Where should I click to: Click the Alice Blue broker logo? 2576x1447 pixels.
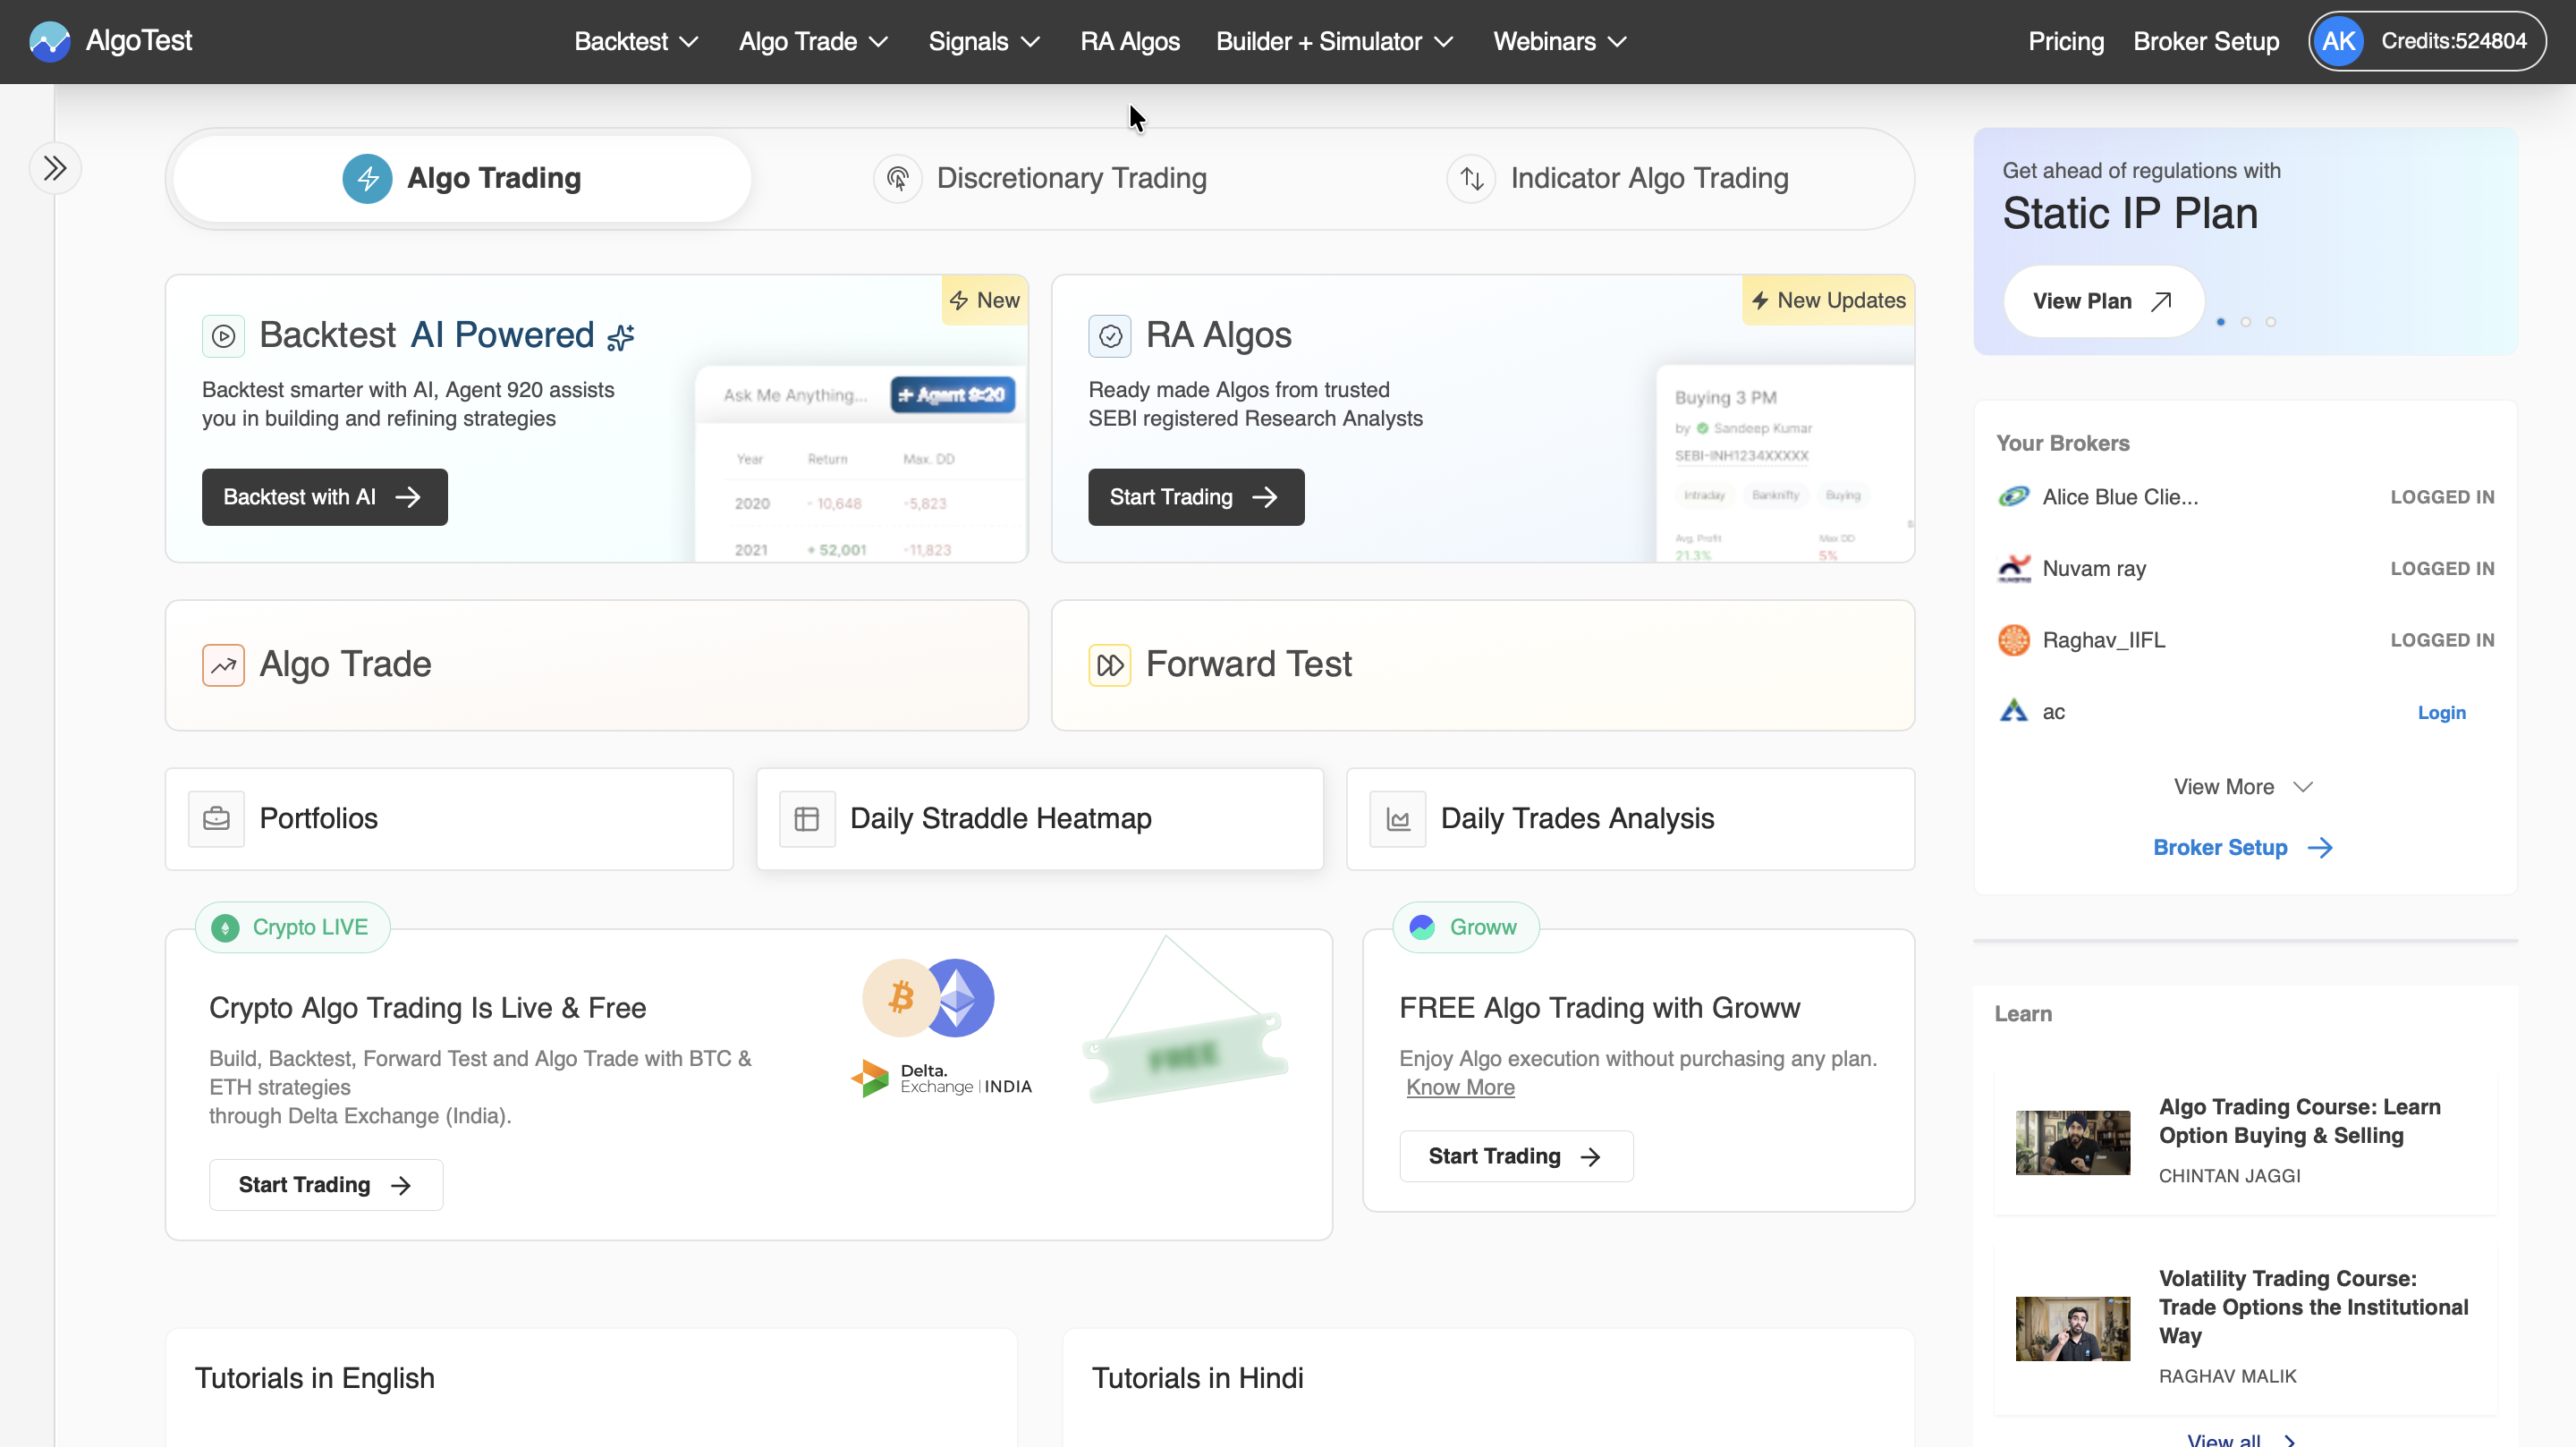pyautogui.click(x=2013, y=497)
